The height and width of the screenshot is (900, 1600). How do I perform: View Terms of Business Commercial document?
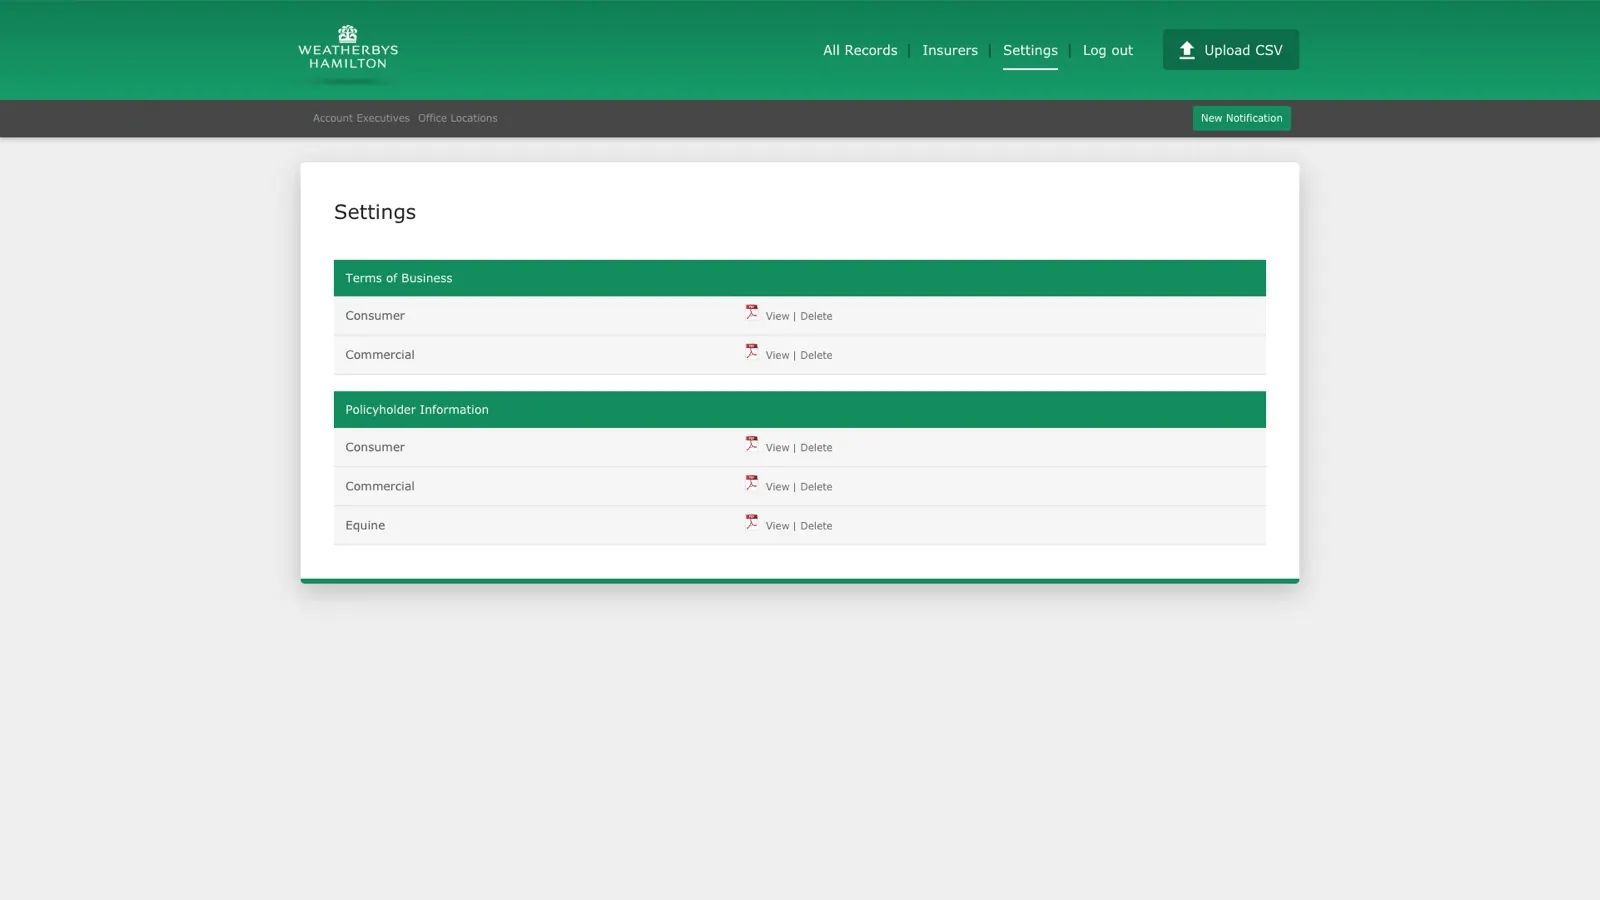[x=777, y=355]
